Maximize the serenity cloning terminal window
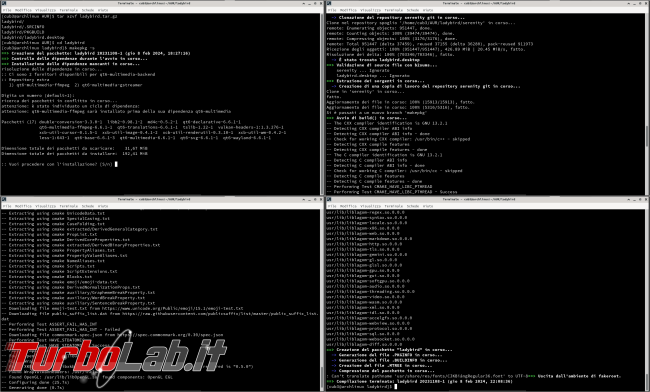The image size is (650, 392). click(640, 3)
